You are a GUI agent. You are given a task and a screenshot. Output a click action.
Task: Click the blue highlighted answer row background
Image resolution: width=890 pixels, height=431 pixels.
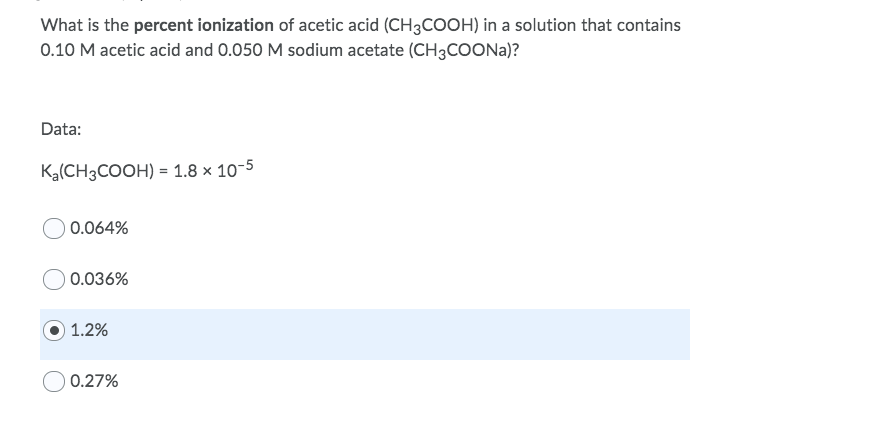(x=365, y=334)
